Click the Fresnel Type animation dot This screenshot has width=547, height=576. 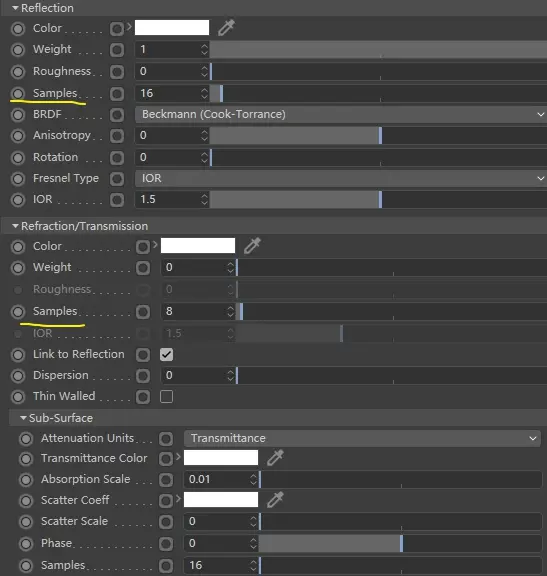(x=18, y=179)
